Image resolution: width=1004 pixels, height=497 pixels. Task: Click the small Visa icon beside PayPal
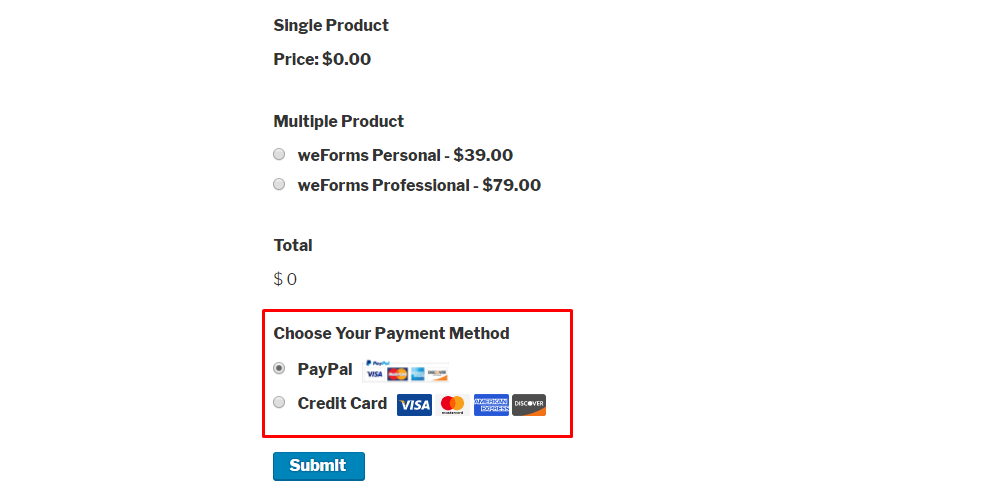point(375,374)
